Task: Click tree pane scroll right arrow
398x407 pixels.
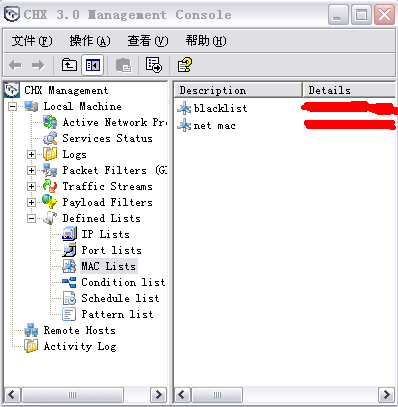Action: point(159,395)
